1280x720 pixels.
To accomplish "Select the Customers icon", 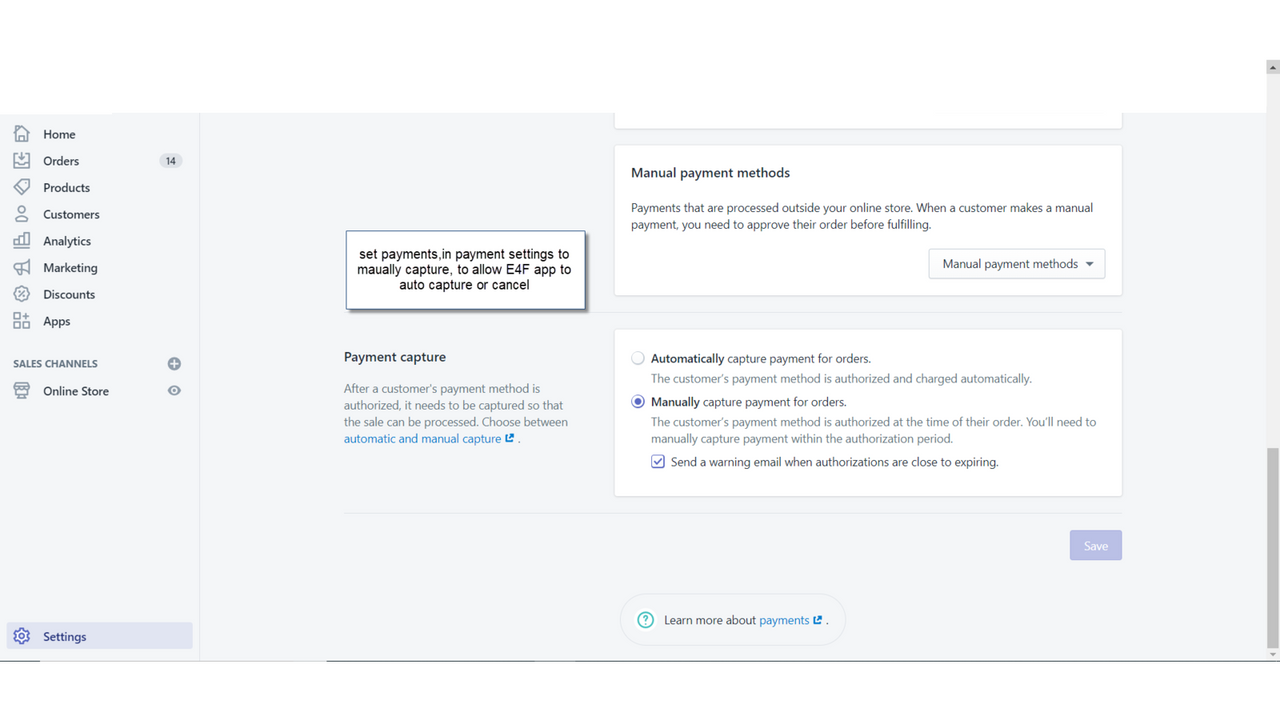I will click(x=22, y=214).
